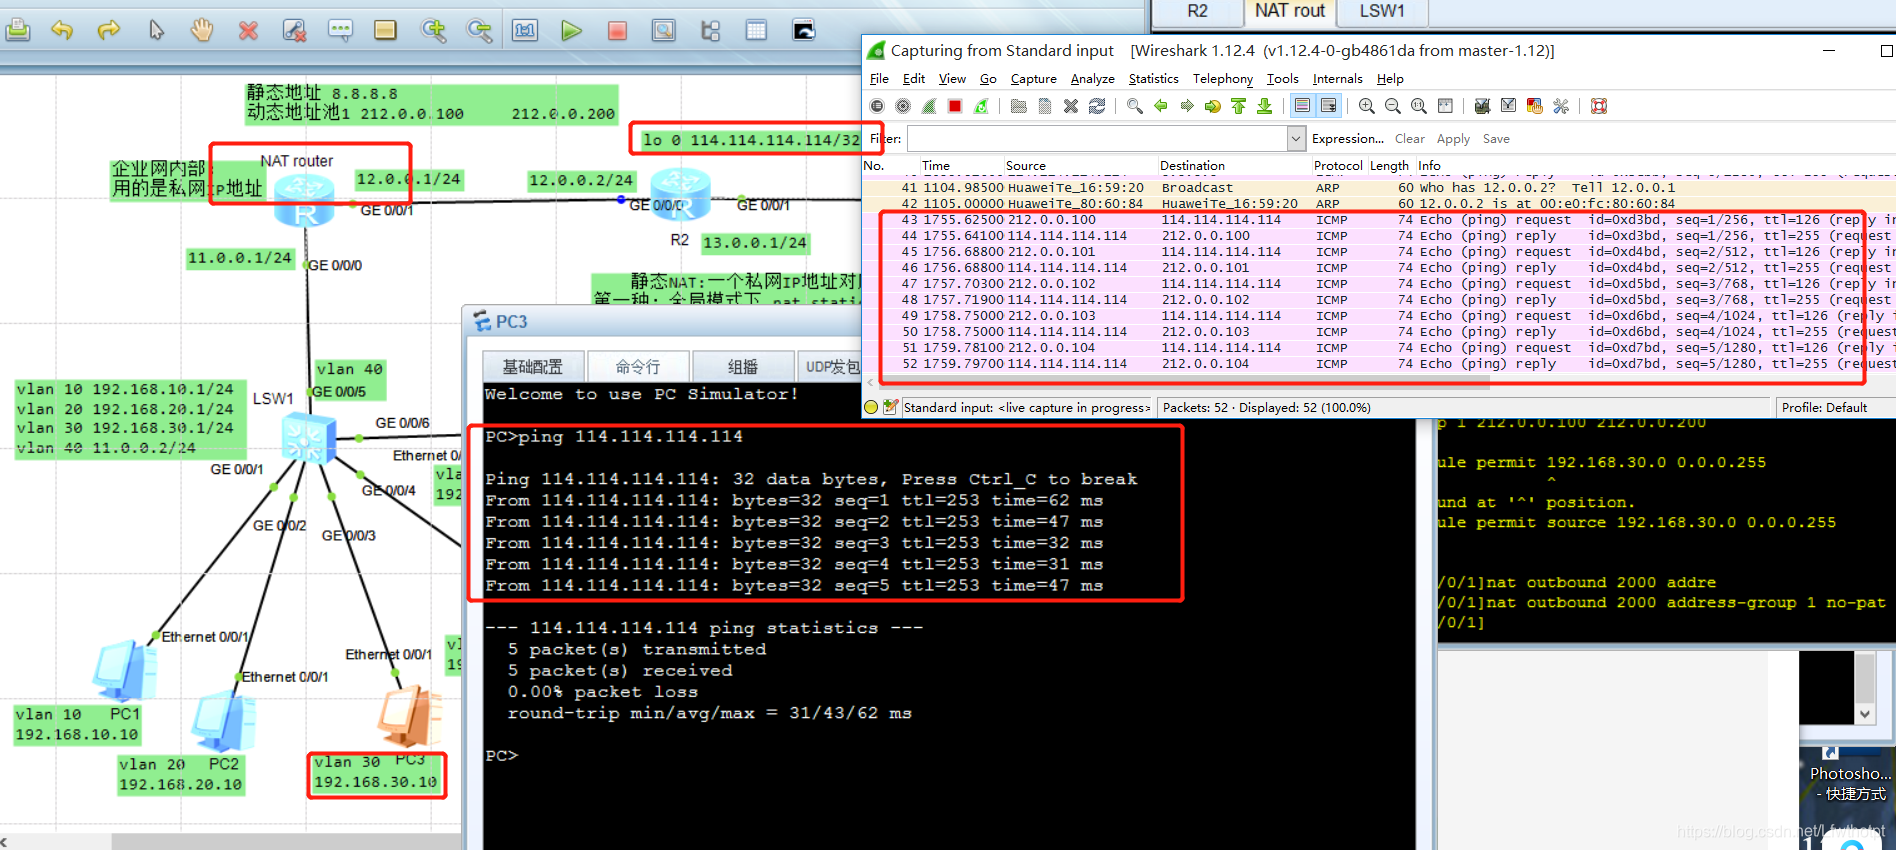This screenshot has height=850, width=1896.
Task: Open Wireshark capture interfaces list icon
Action: click(x=877, y=106)
